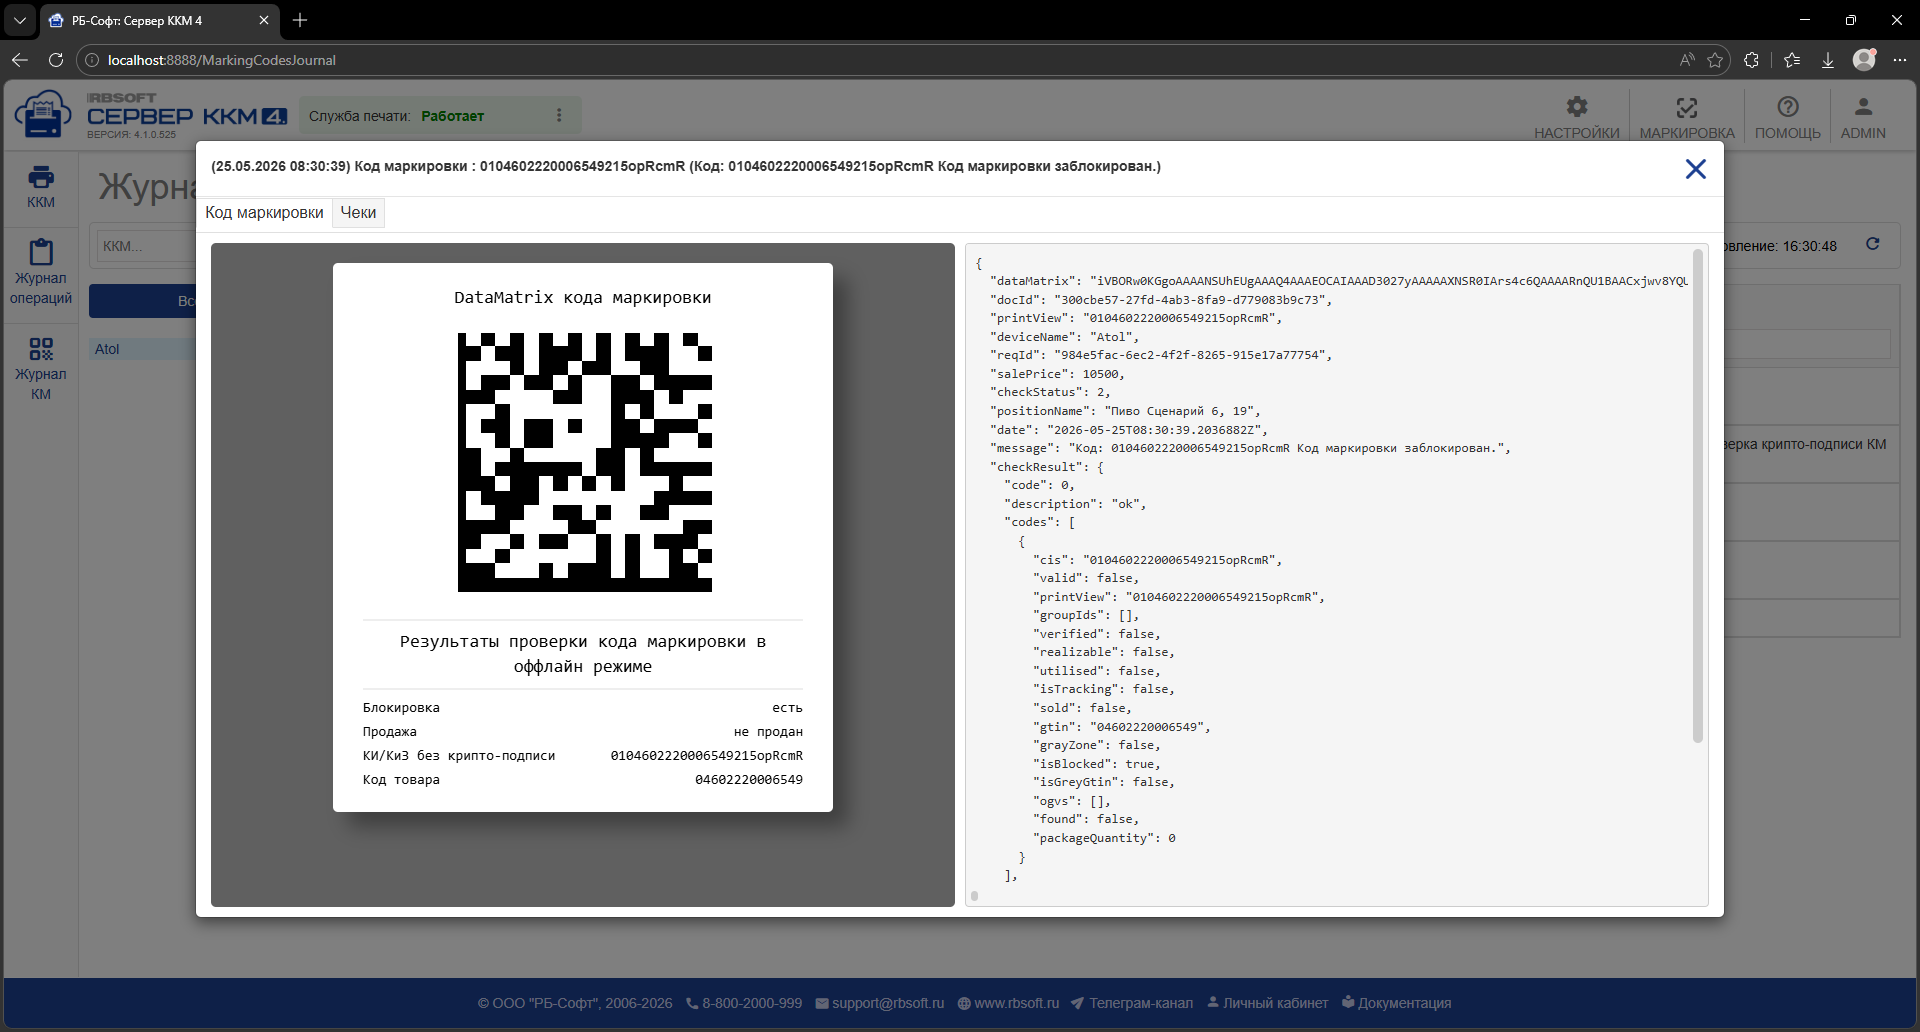The width and height of the screenshot is (1920, 1032).
Task: Open the Личный кабинет footer link
Action: [1268, 1003]
